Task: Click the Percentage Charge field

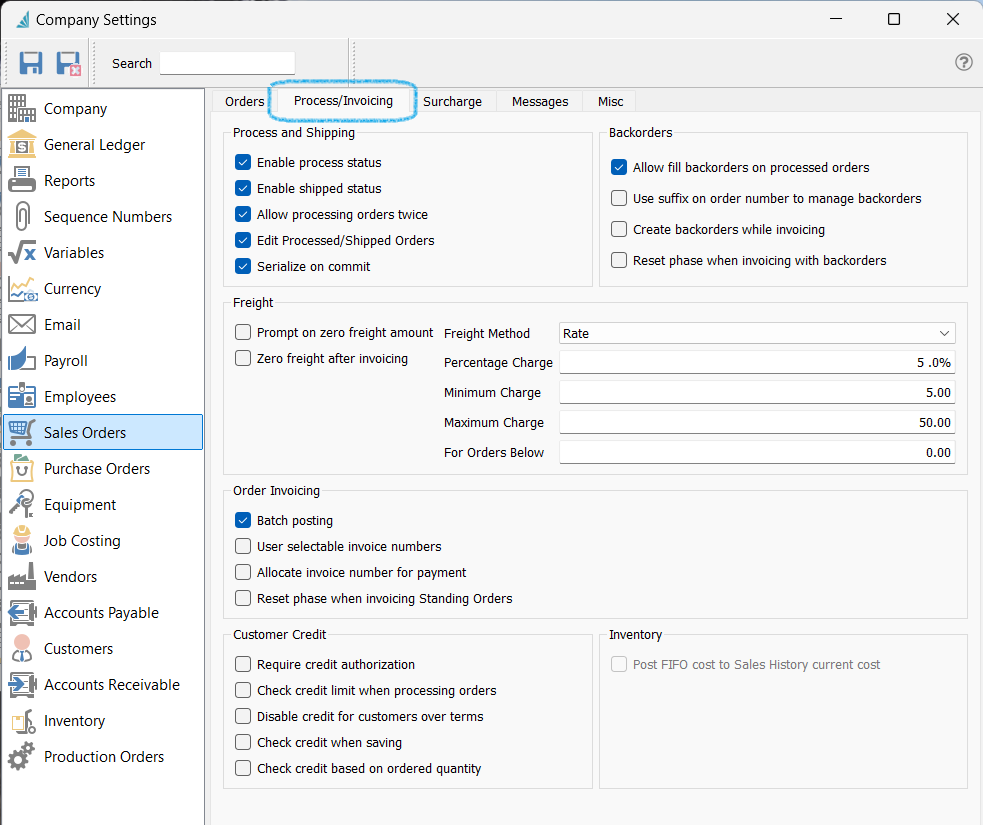Action: point(757,362)
